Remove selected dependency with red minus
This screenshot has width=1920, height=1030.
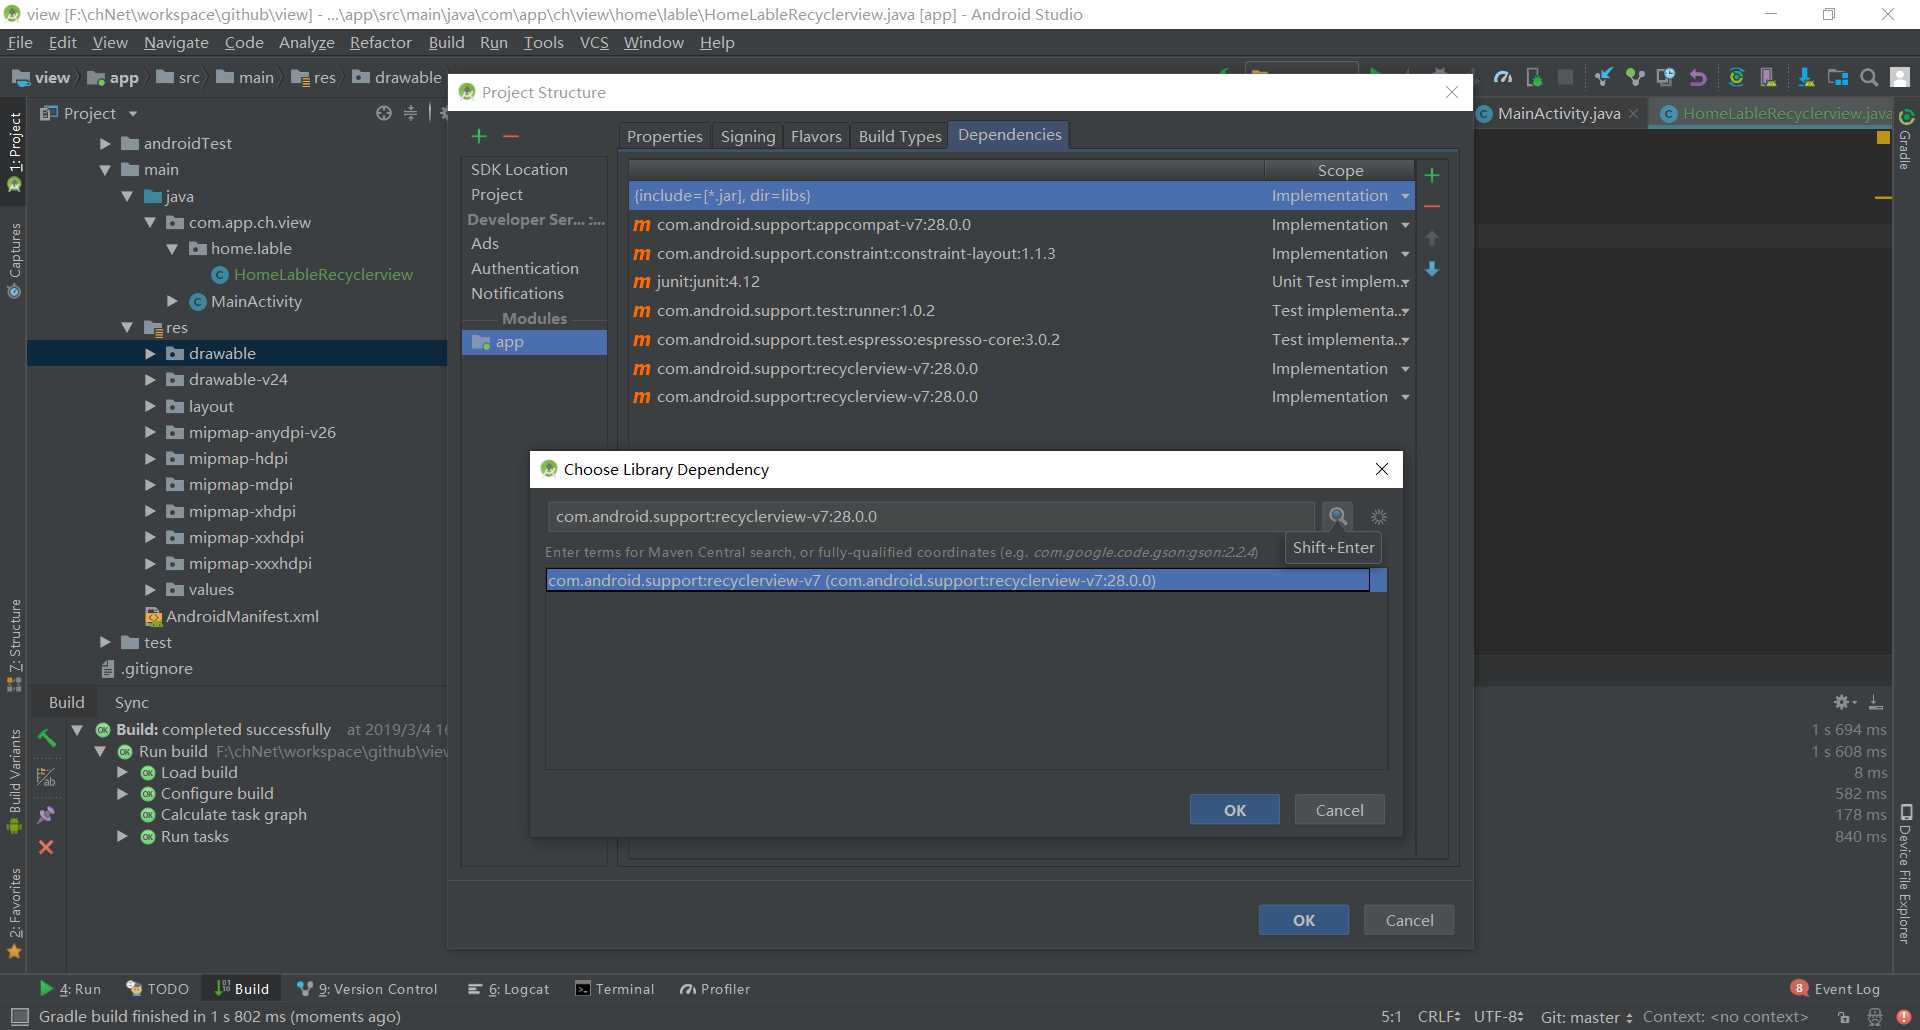(1432, 206)
